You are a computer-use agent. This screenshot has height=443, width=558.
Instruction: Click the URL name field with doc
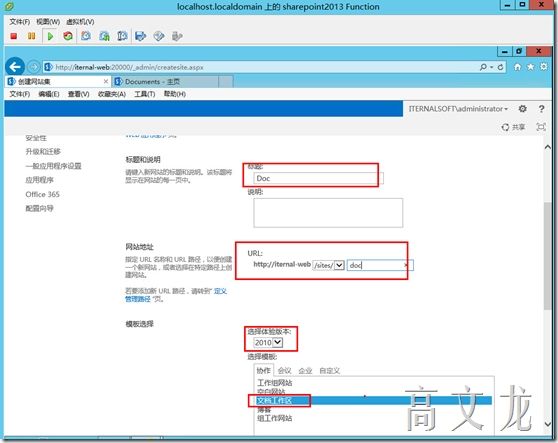coord(380,265)
